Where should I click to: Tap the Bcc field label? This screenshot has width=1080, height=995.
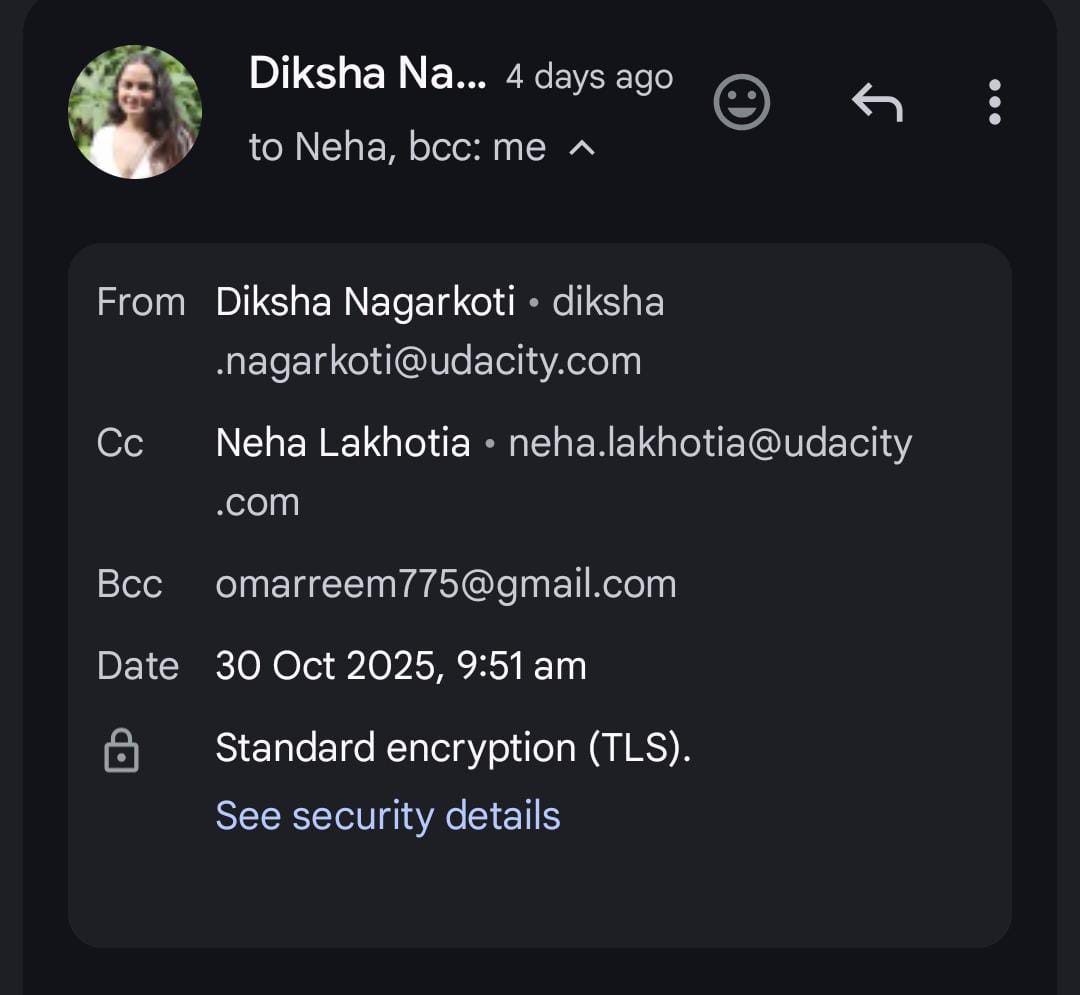coord(129,584)
